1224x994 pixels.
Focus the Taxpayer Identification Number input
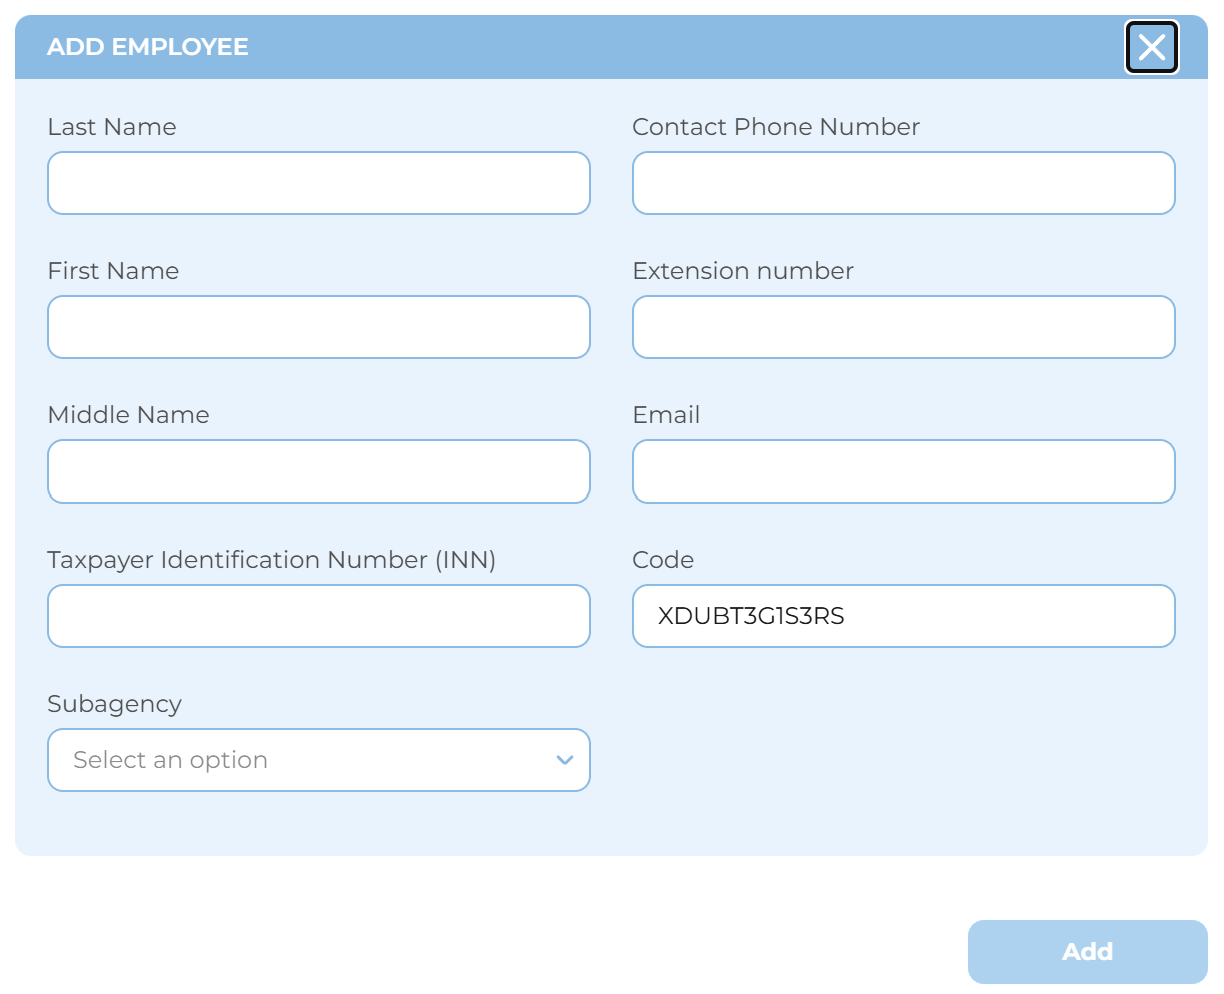click(x=318, y=616)
